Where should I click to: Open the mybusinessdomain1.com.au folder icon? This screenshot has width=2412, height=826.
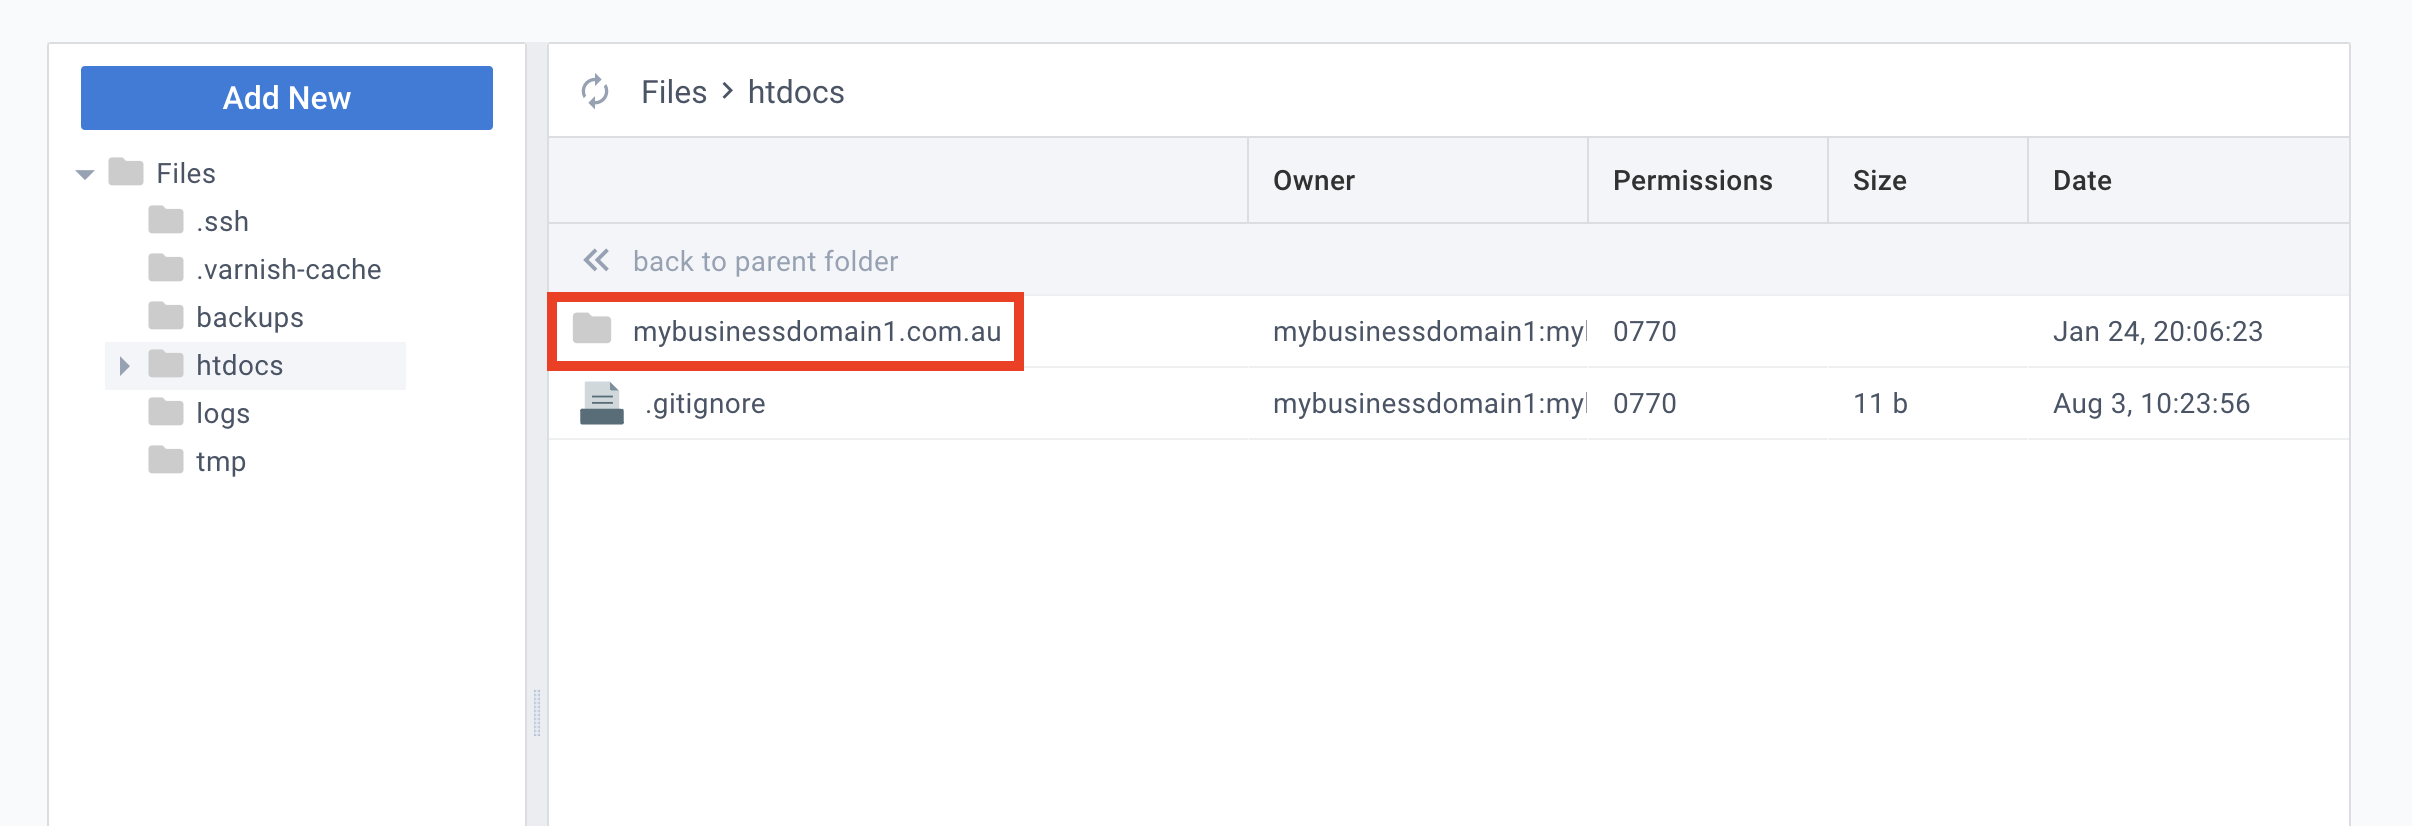click(x=592, y=329)
